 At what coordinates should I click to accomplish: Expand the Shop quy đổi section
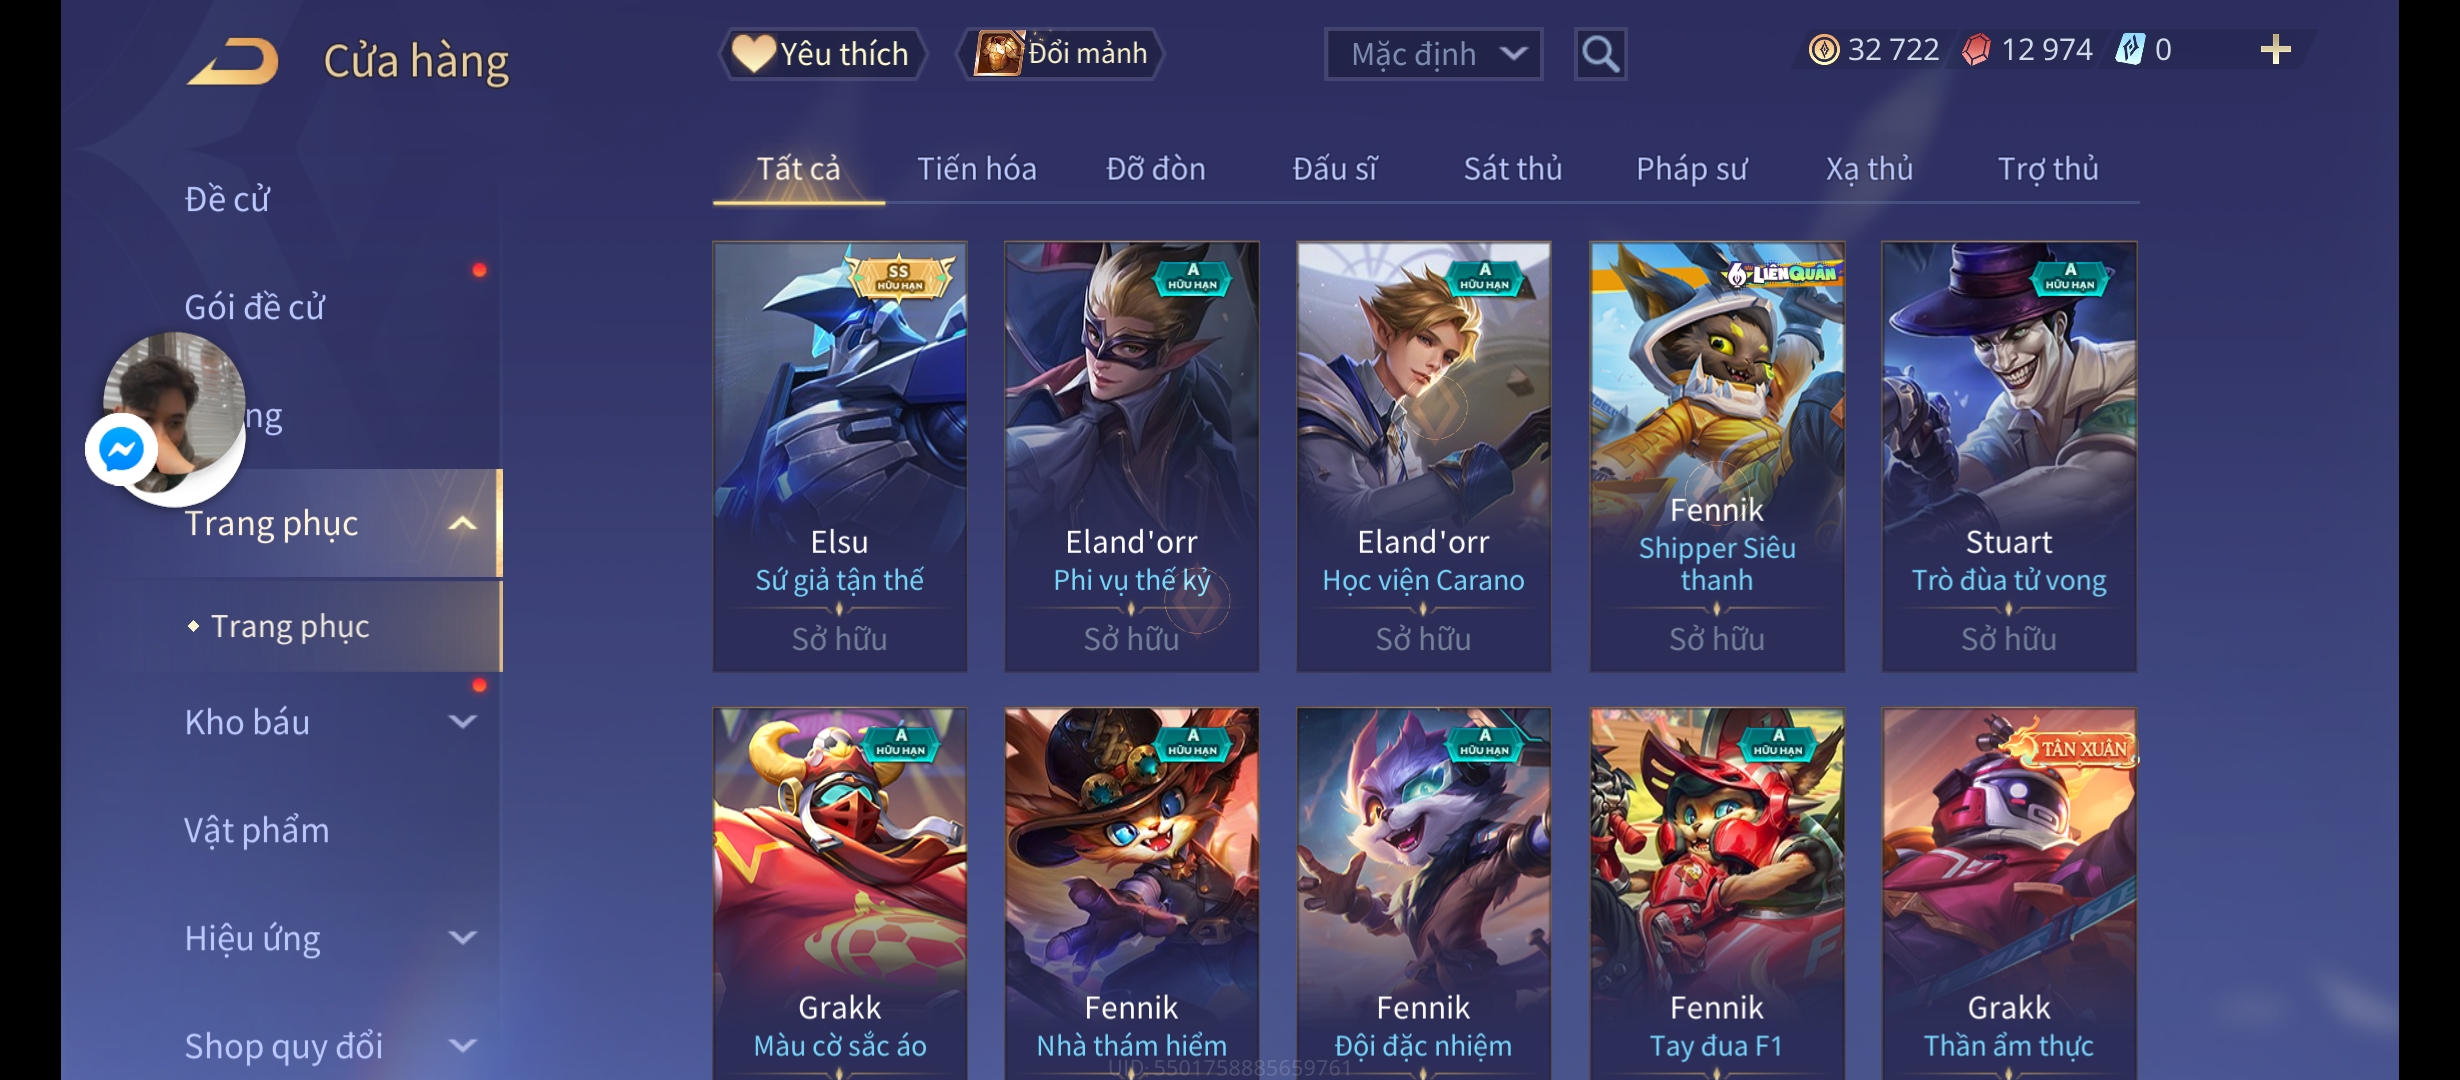[463, 1046]
